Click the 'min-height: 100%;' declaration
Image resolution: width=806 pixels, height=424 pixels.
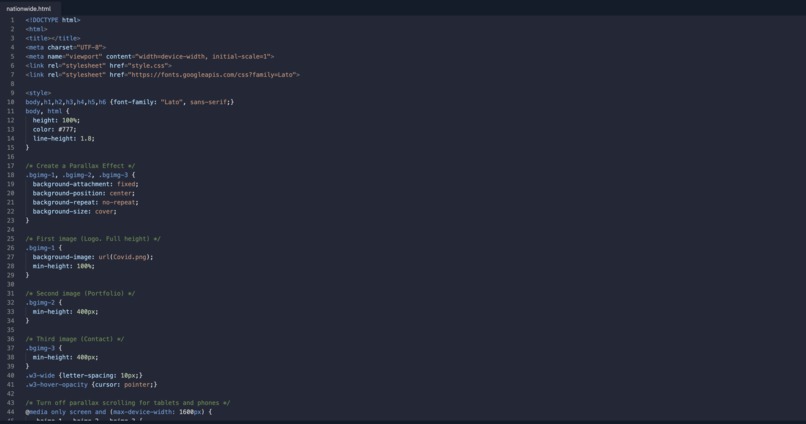pyautogui.click(x=64, y=266)
